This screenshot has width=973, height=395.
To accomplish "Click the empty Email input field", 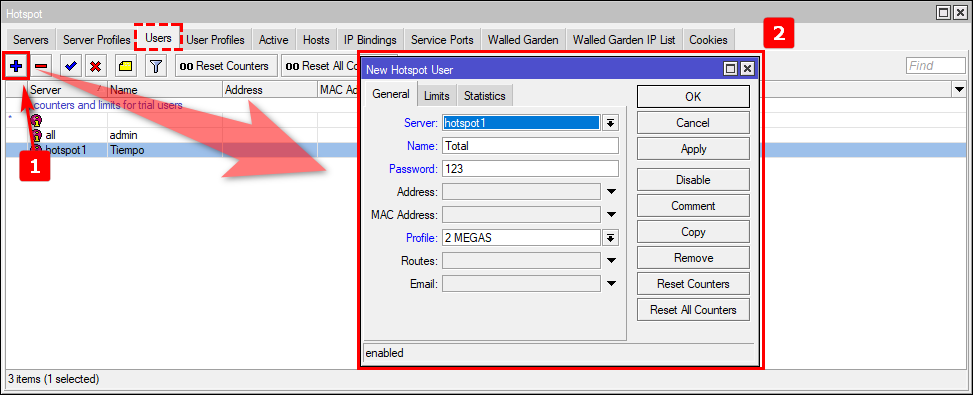I will [x=521, y=283].
